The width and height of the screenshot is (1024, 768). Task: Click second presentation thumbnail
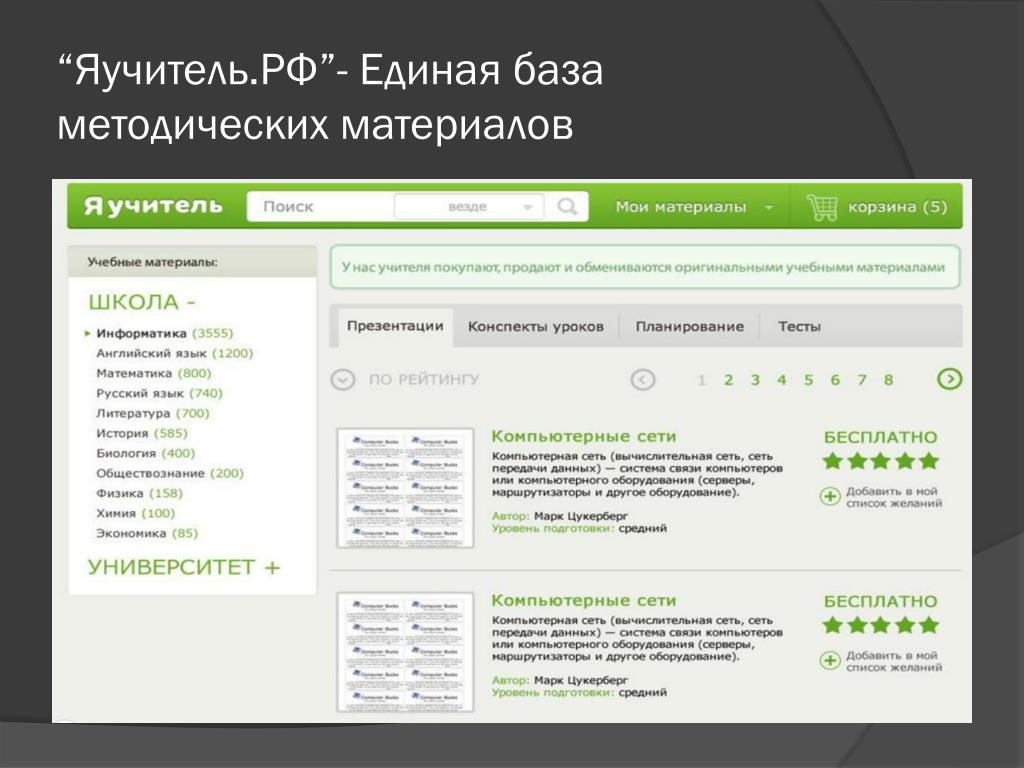[x=406, y=652]
